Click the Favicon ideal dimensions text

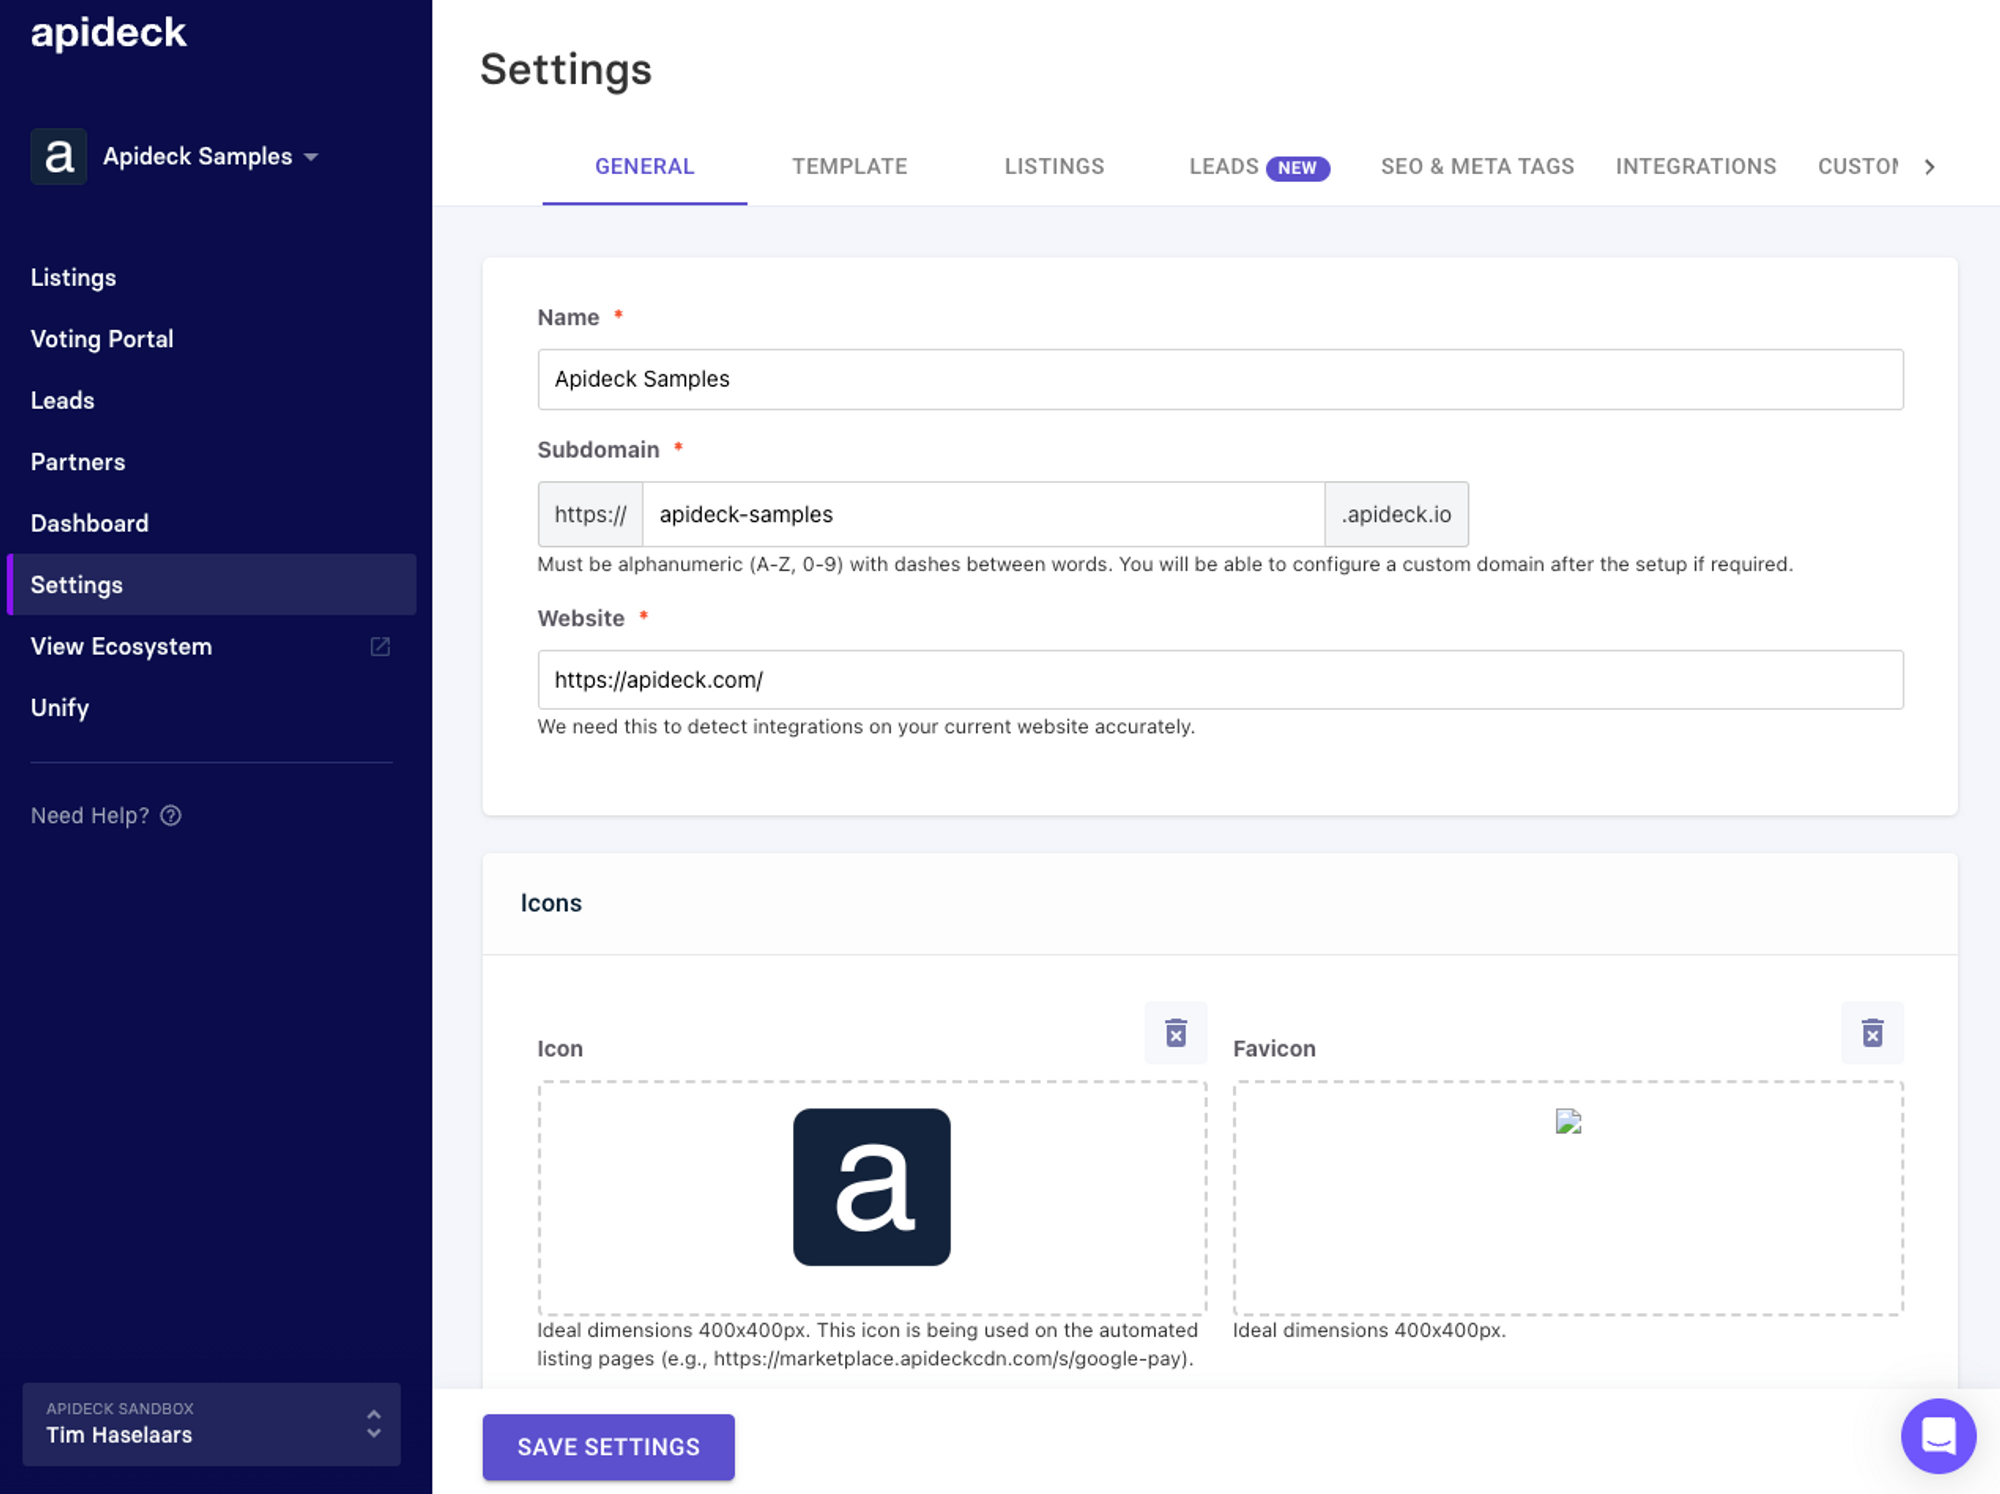coord(1369,1330)
